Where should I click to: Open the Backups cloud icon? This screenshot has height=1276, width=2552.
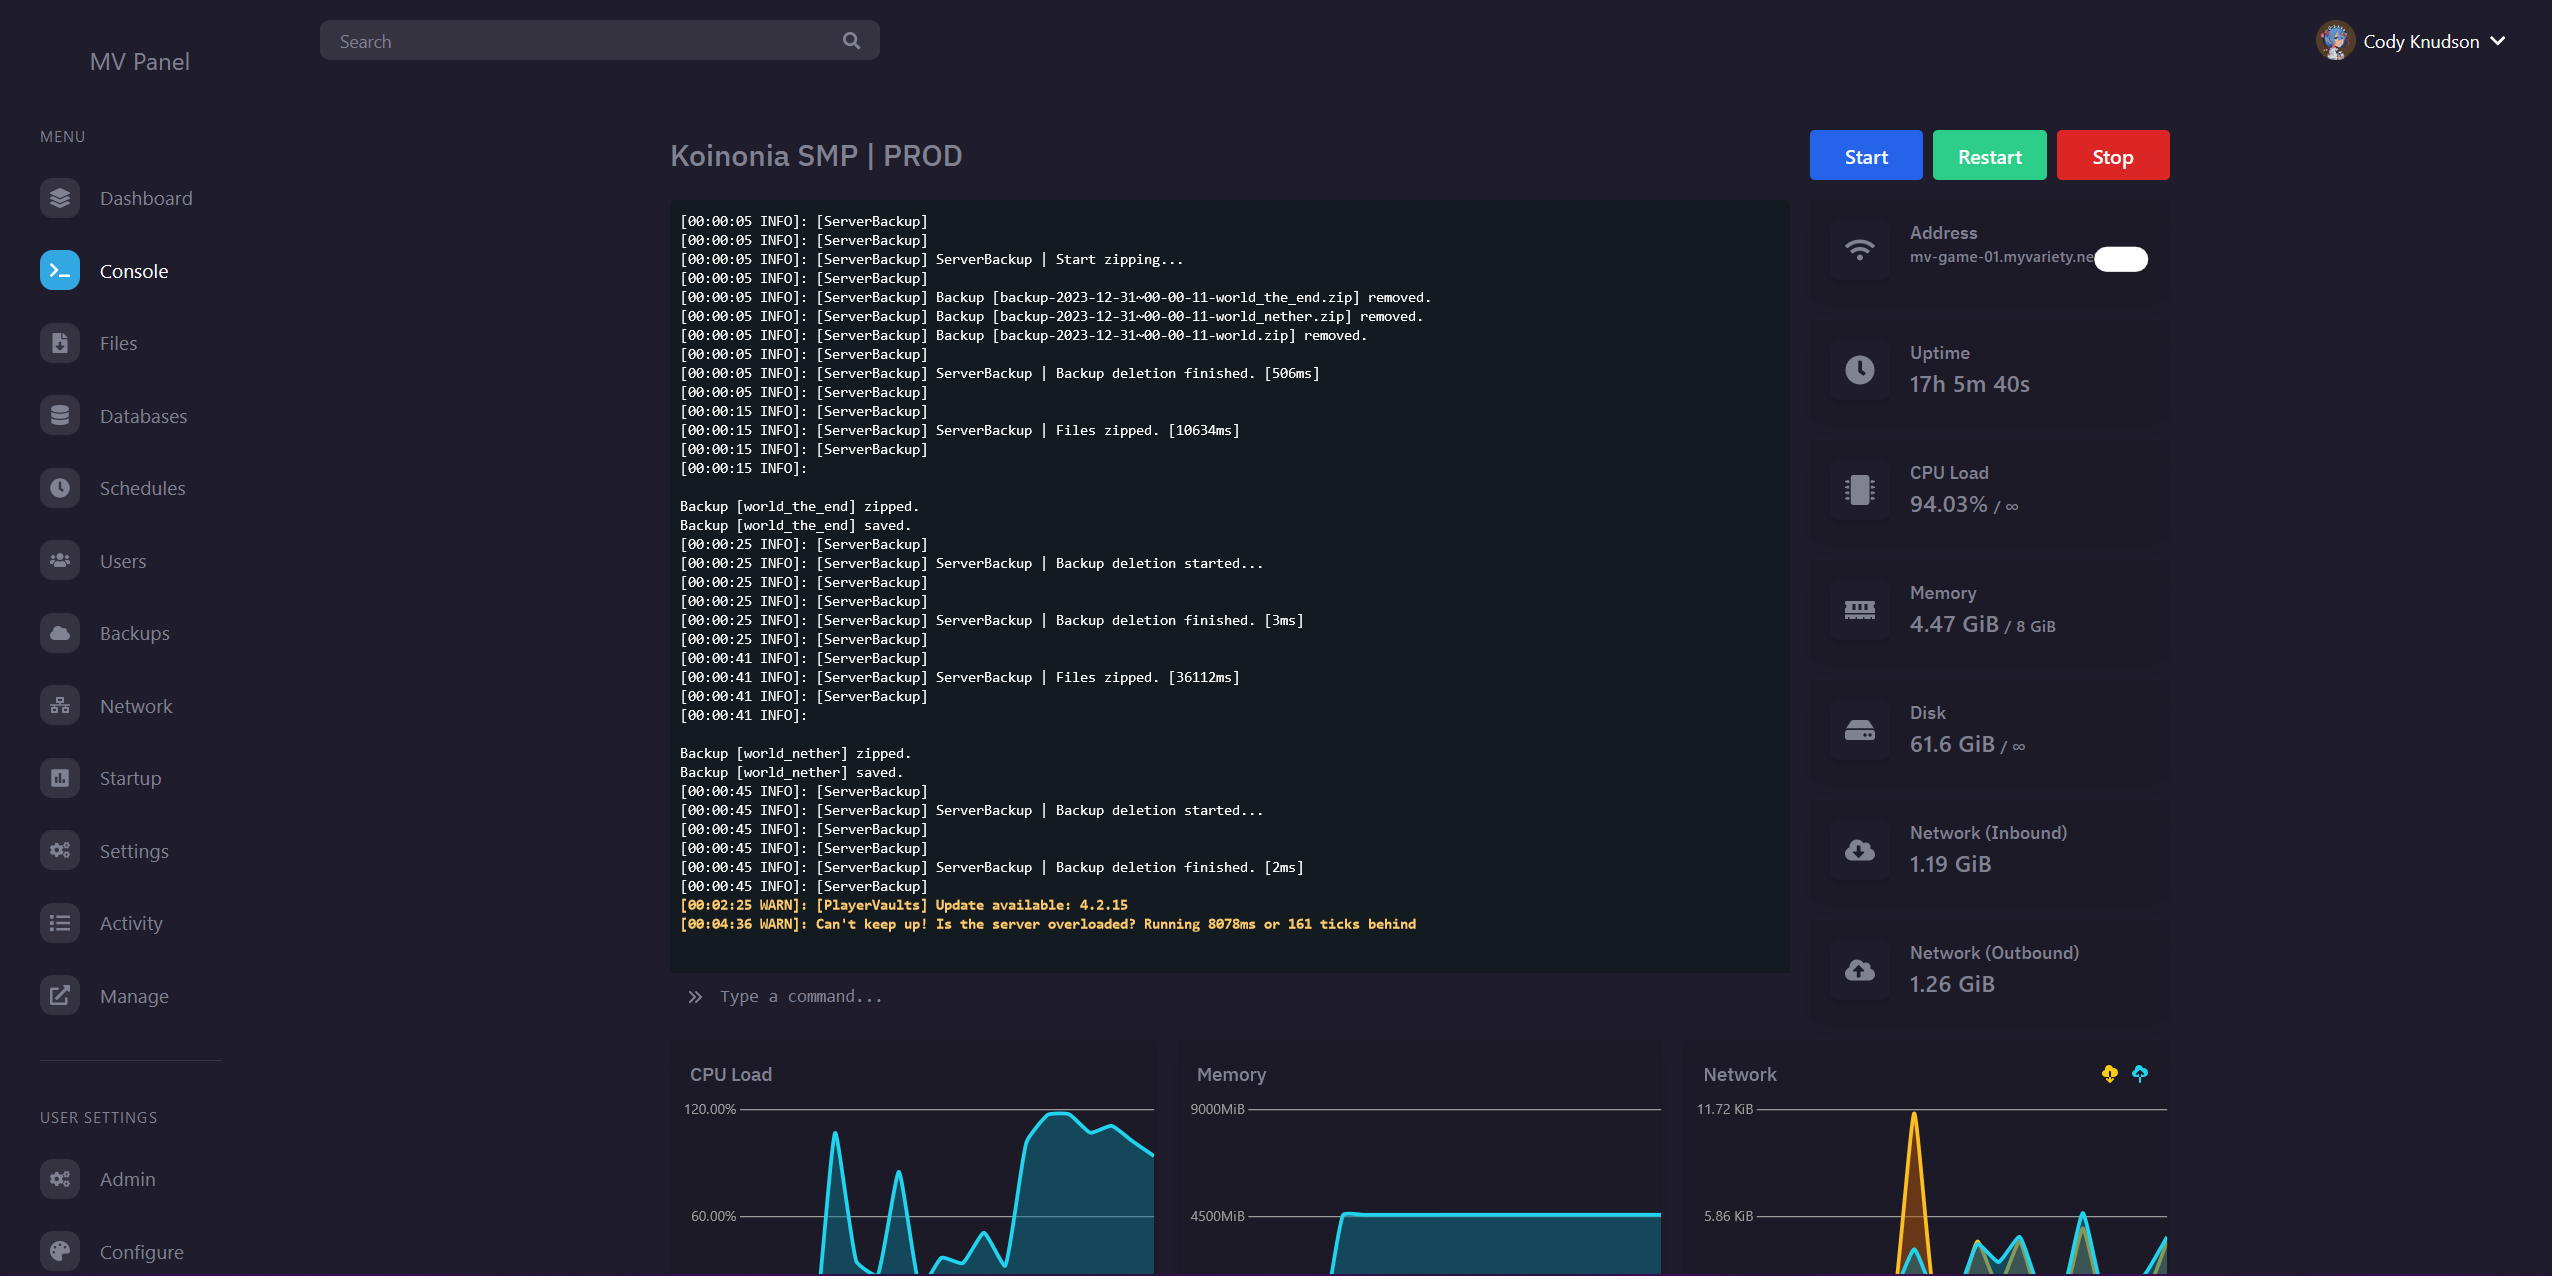pyautogui.click(x=60, y=633)
